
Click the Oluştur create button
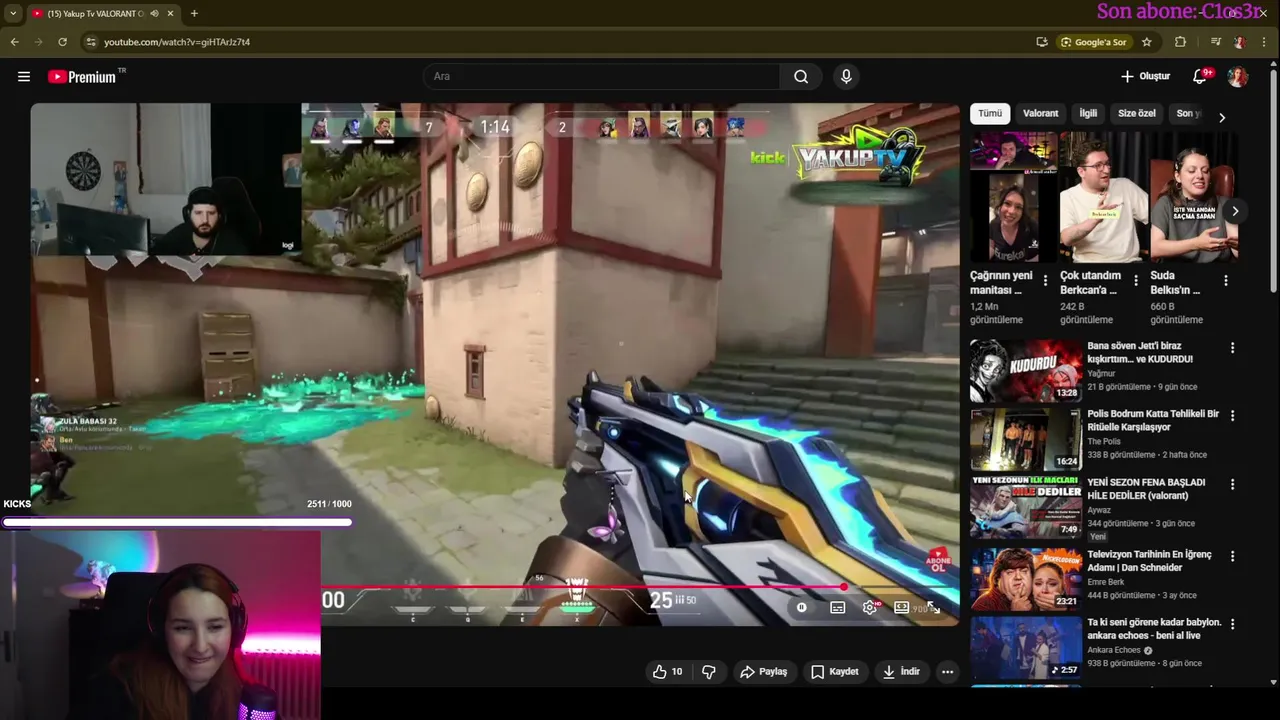(1145, 76)
